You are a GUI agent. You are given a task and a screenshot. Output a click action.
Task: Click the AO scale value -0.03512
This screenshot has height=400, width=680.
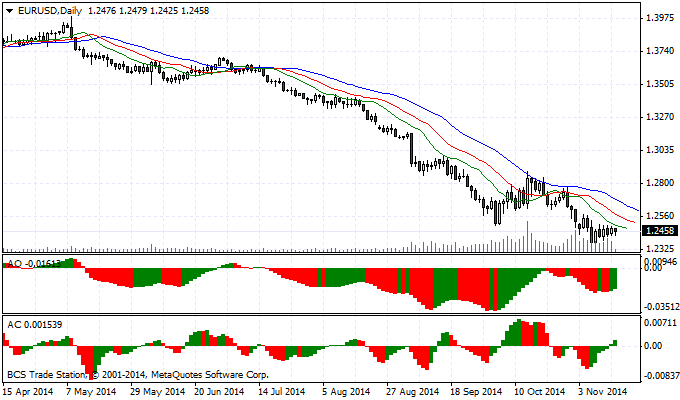coord(661,307)
